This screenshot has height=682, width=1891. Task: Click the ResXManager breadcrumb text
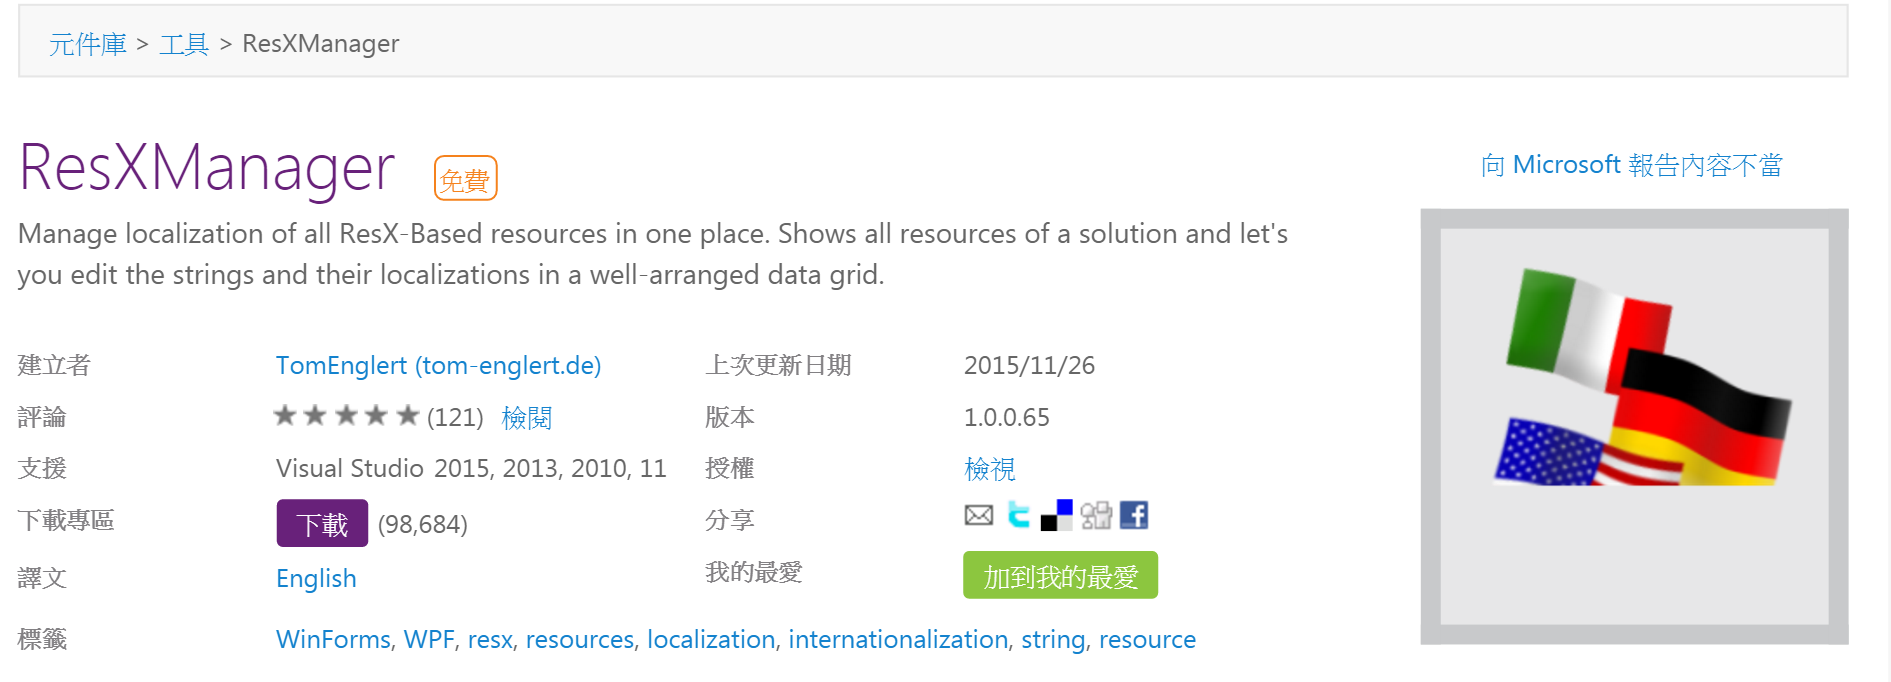320,44
